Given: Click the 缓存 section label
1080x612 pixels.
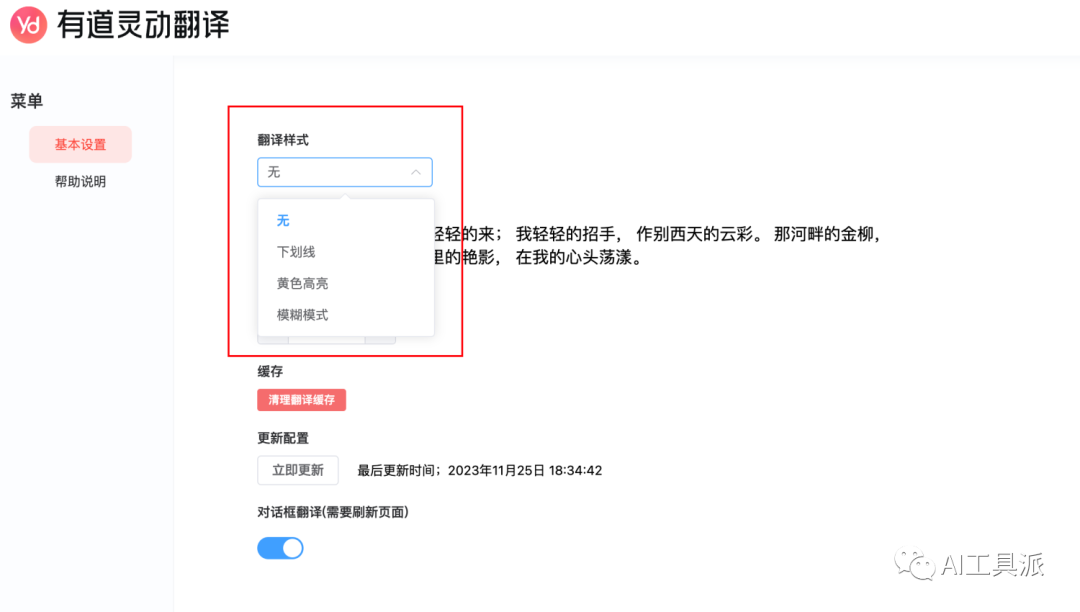Looking at the screenshot, I should 270,372.
